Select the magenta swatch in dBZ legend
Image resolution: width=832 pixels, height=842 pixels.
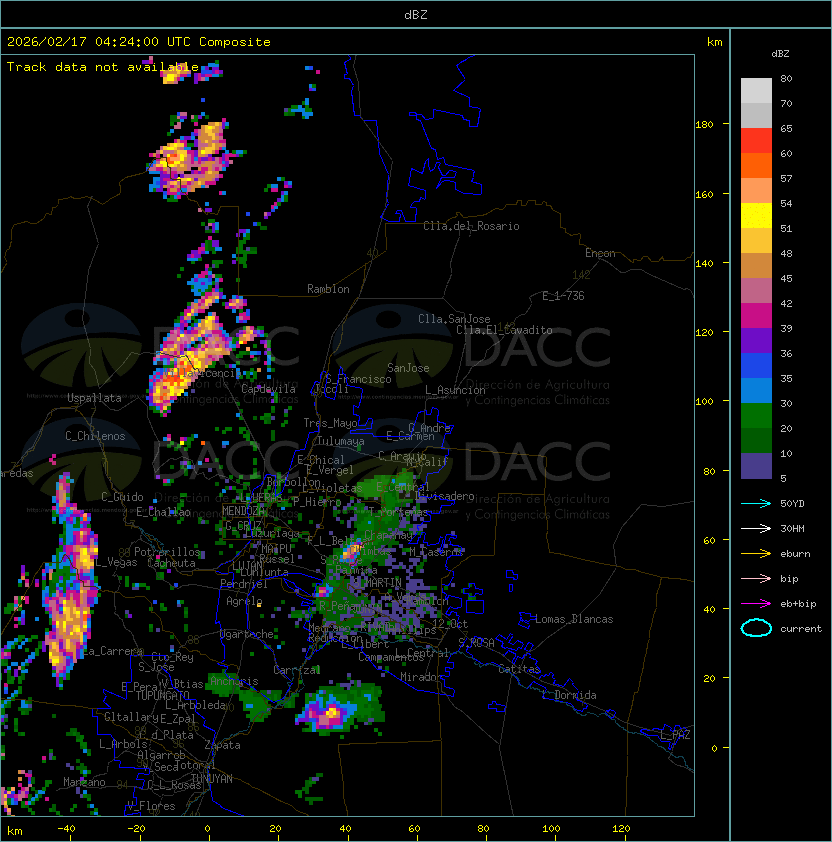coord(756,316)
